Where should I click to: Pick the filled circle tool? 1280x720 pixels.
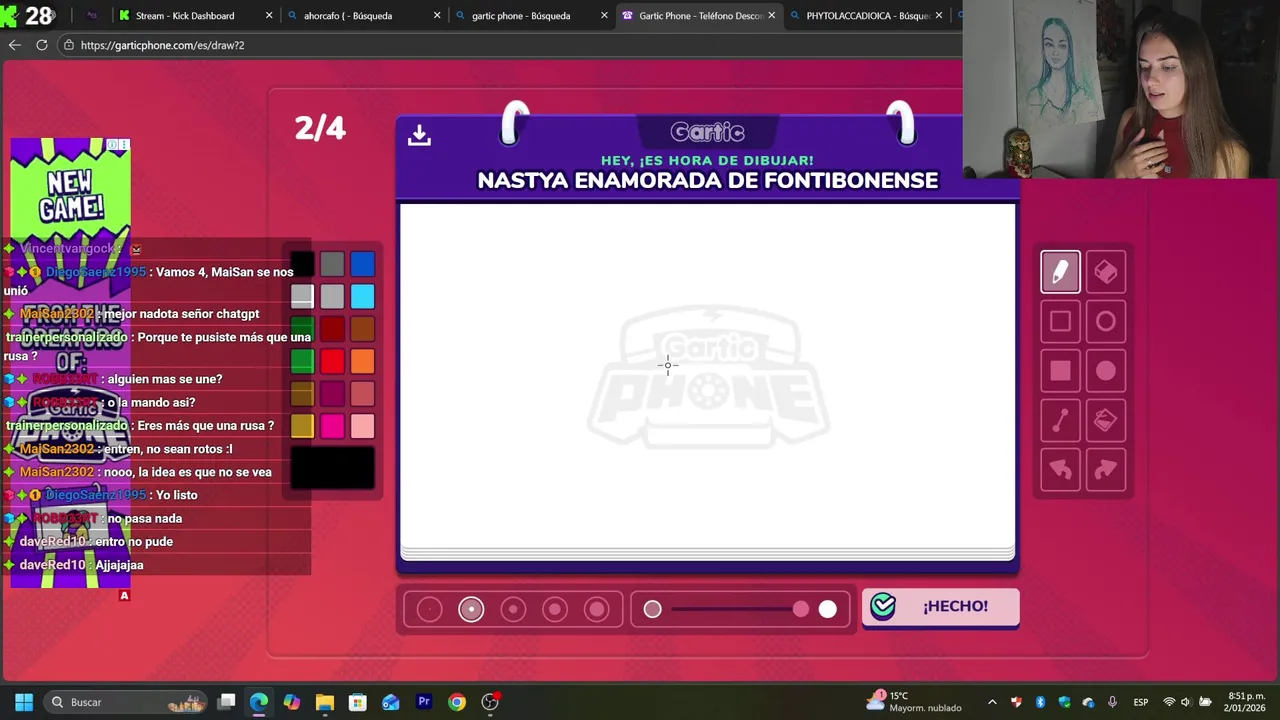click(x=1105, y=371)
